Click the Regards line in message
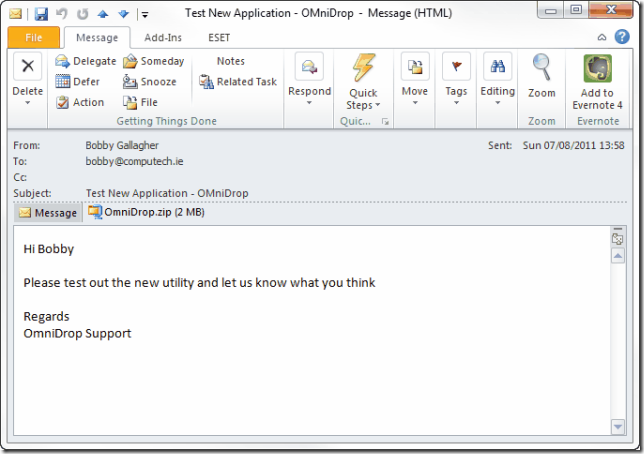This screenshot has height=454, width=644. point(46,316)
